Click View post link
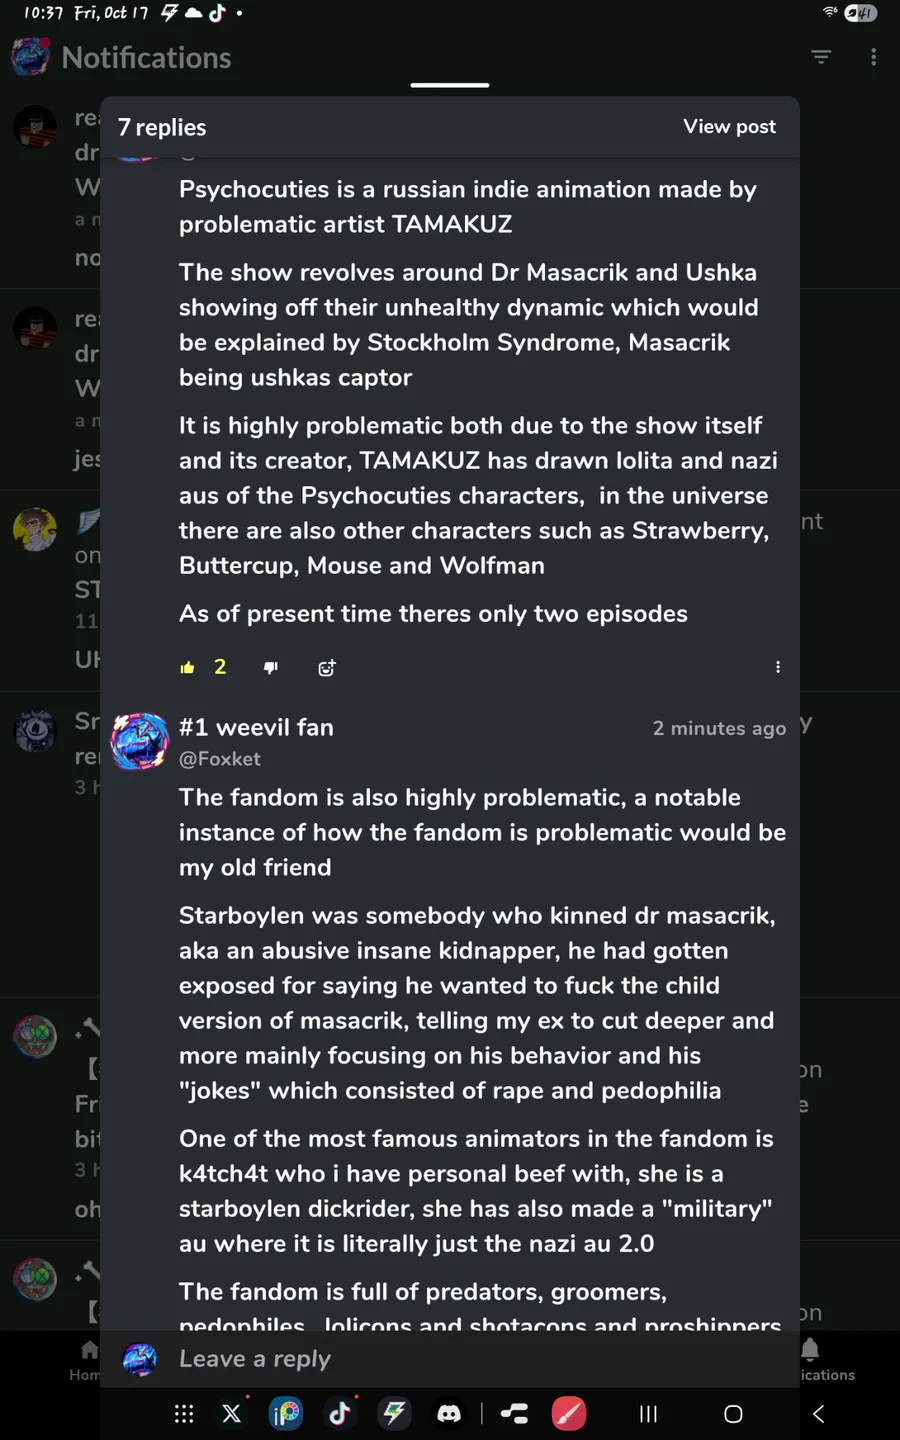This screenshot has height=1440, width=900. pyautogui.click(x=729, y=127)
